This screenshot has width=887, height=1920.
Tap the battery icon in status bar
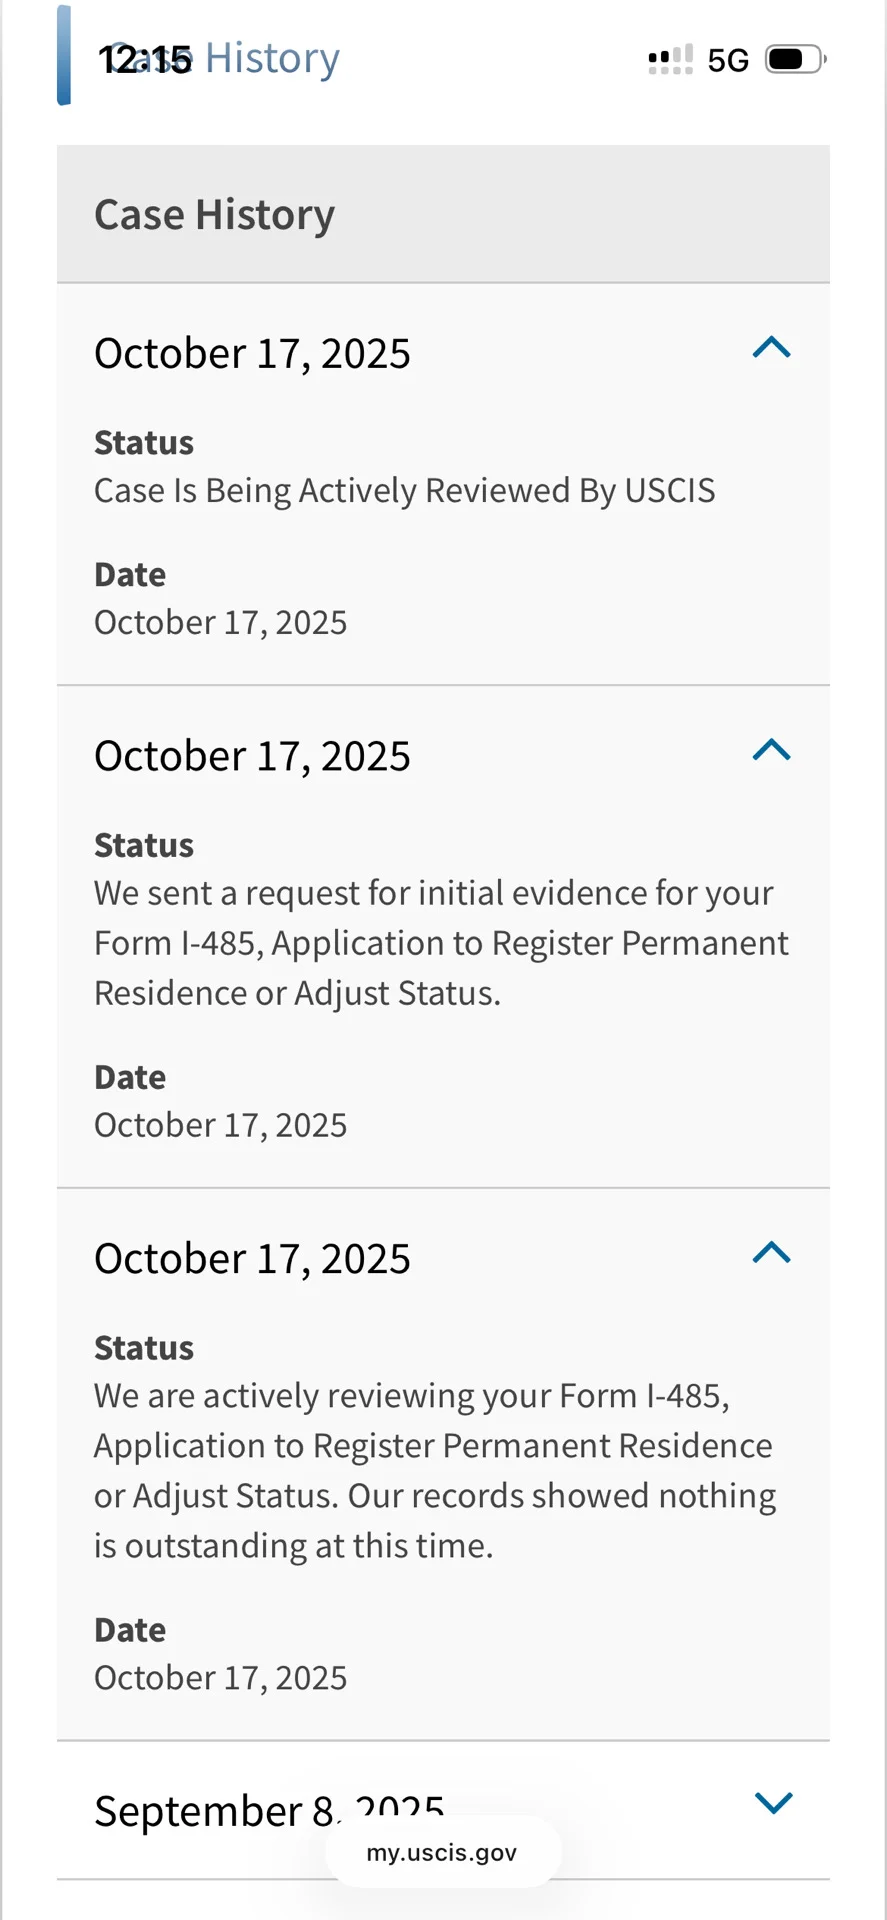pyautogui.click(x=795, y=60)
